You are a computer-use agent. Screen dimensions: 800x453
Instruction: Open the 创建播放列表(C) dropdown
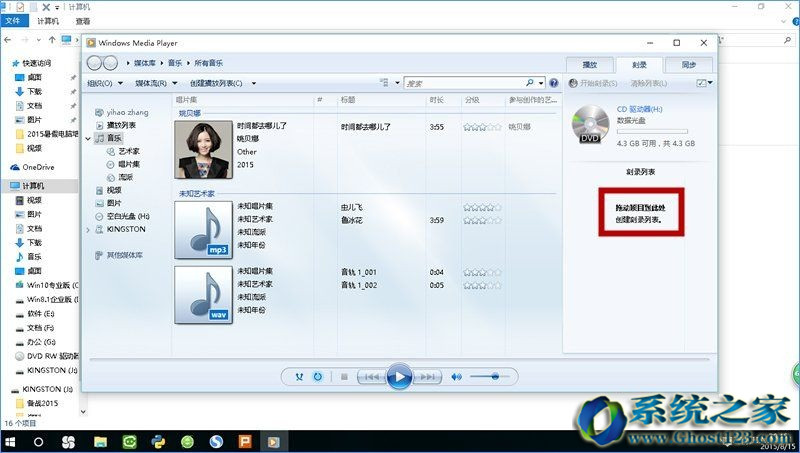[222, 83]
